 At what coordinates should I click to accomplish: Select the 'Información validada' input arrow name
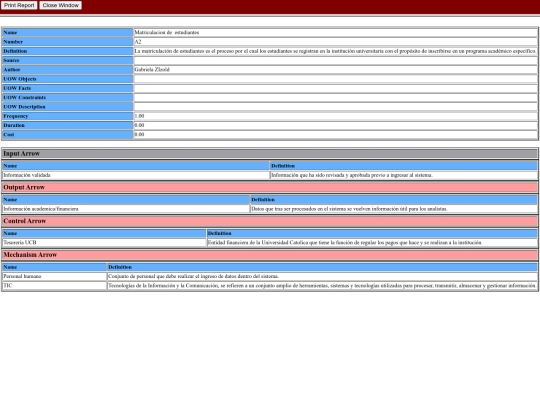point(27,175)
